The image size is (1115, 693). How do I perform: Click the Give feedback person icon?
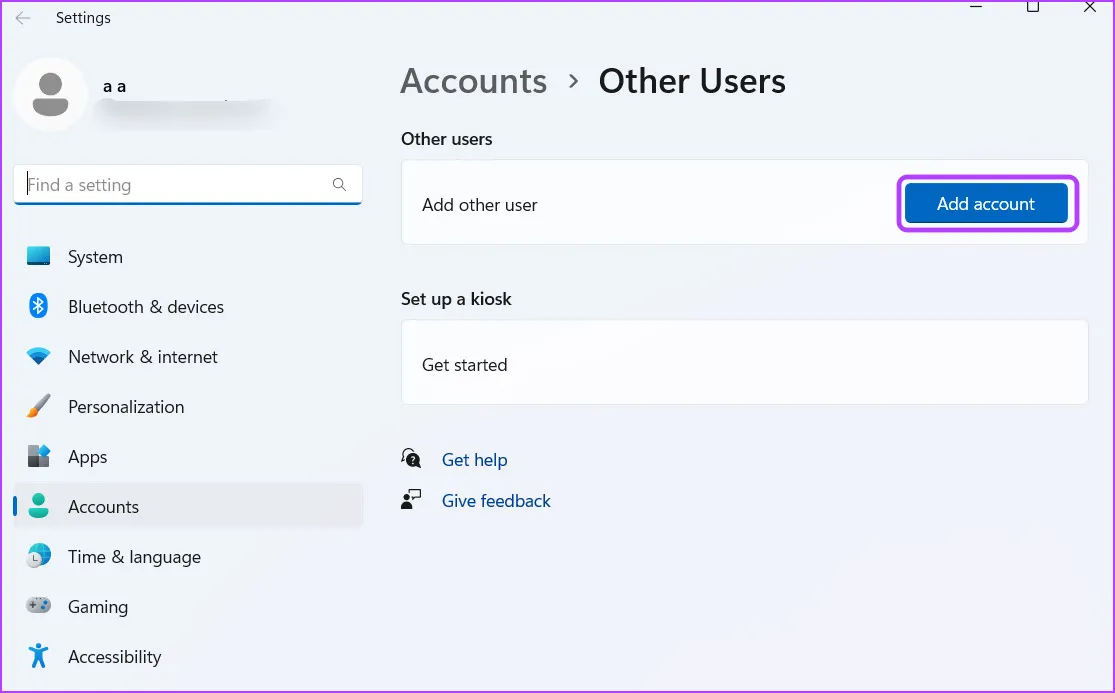(x=411, y=500)
